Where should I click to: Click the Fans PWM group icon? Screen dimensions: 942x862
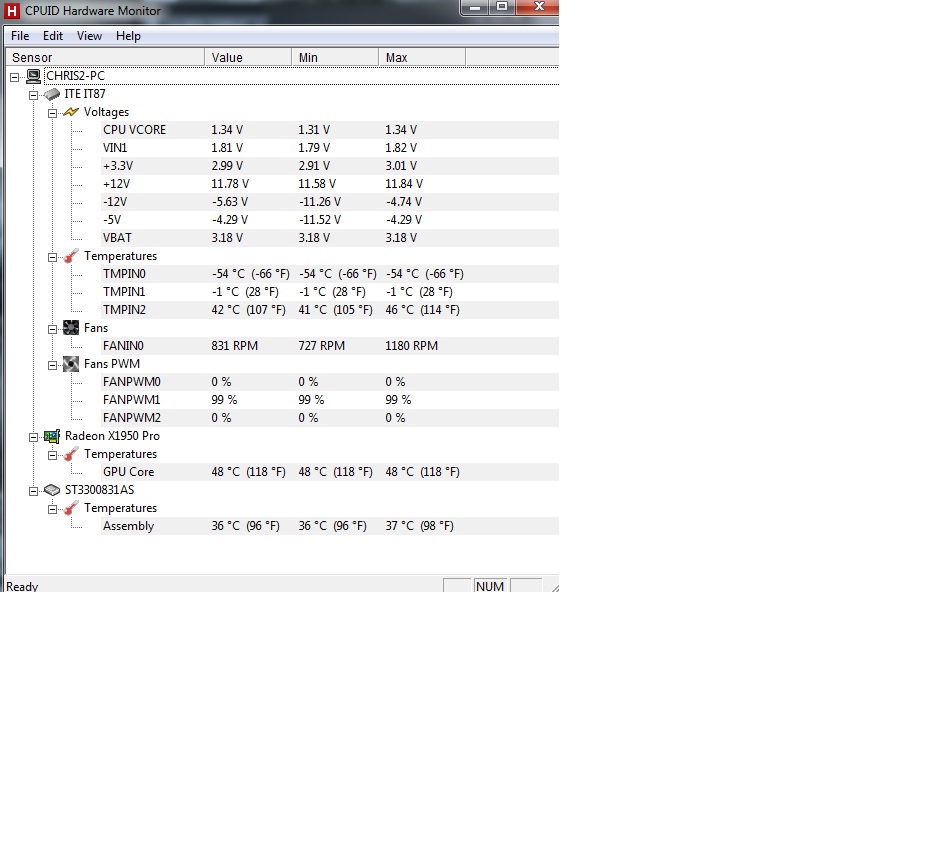point(71,364)
